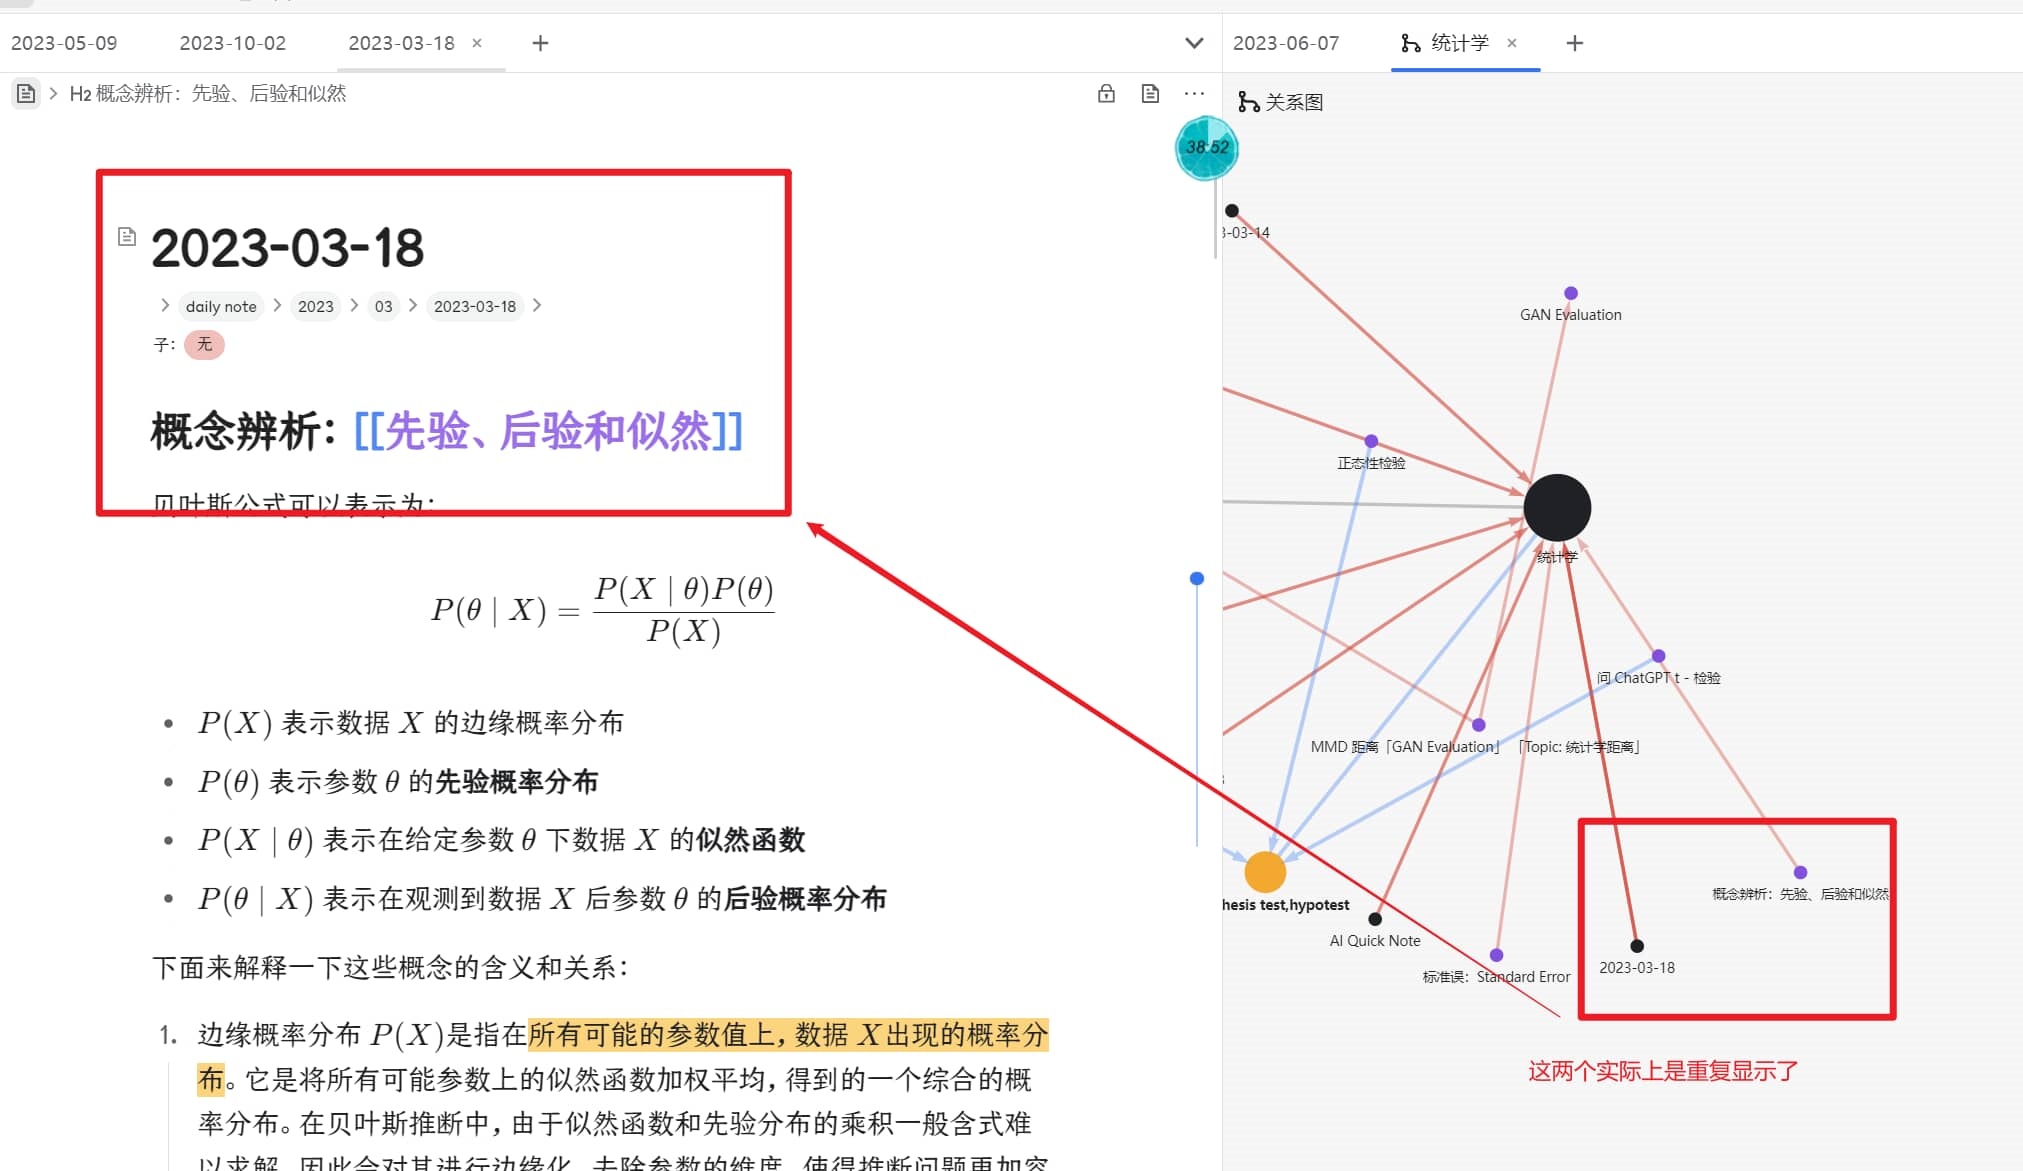
Task: Open the 先验、后验和似然 wiki link
Action: click(x=548, y=432)
